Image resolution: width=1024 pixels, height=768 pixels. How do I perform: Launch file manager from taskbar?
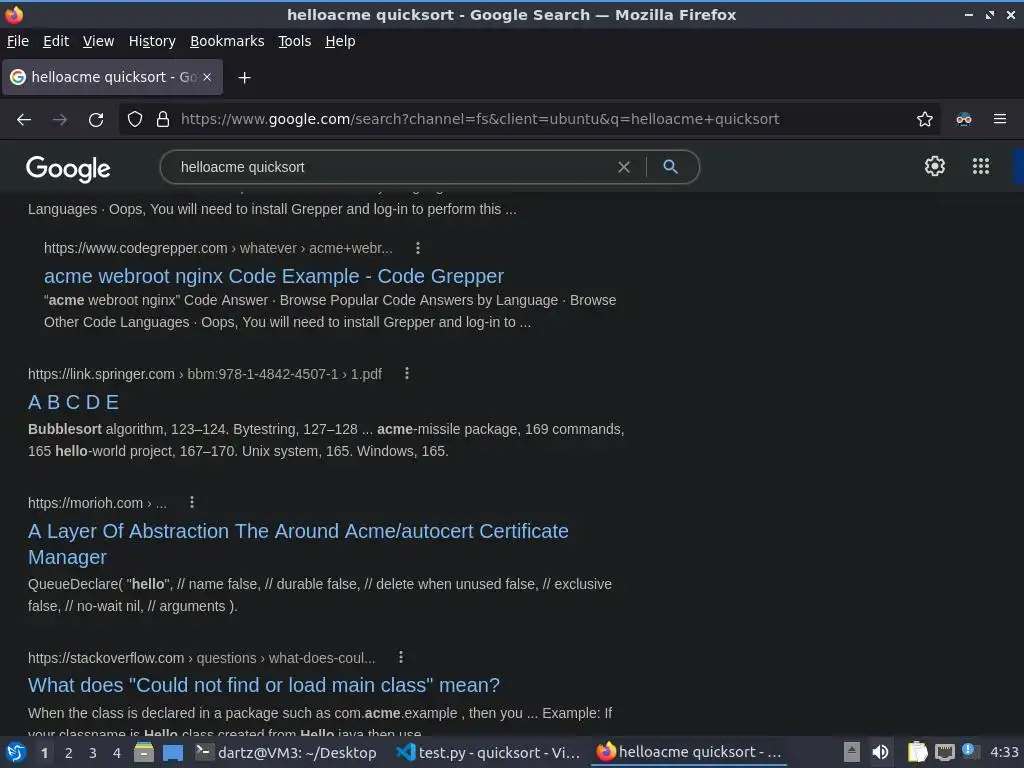click(144, 752)
